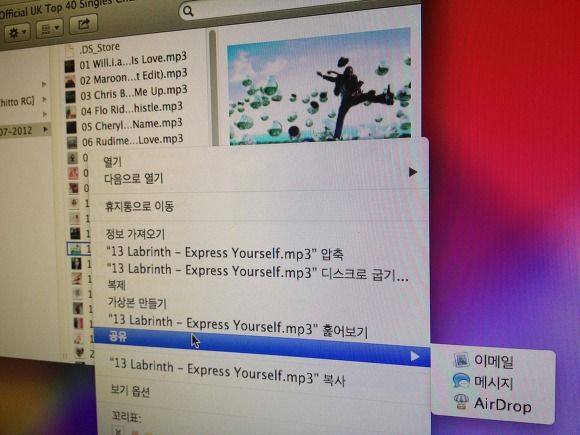The width and height of the screenshot is (580, 435).
Task: Click album art icon of 04 Flo Rid file
Action: [x=71, y=112]
